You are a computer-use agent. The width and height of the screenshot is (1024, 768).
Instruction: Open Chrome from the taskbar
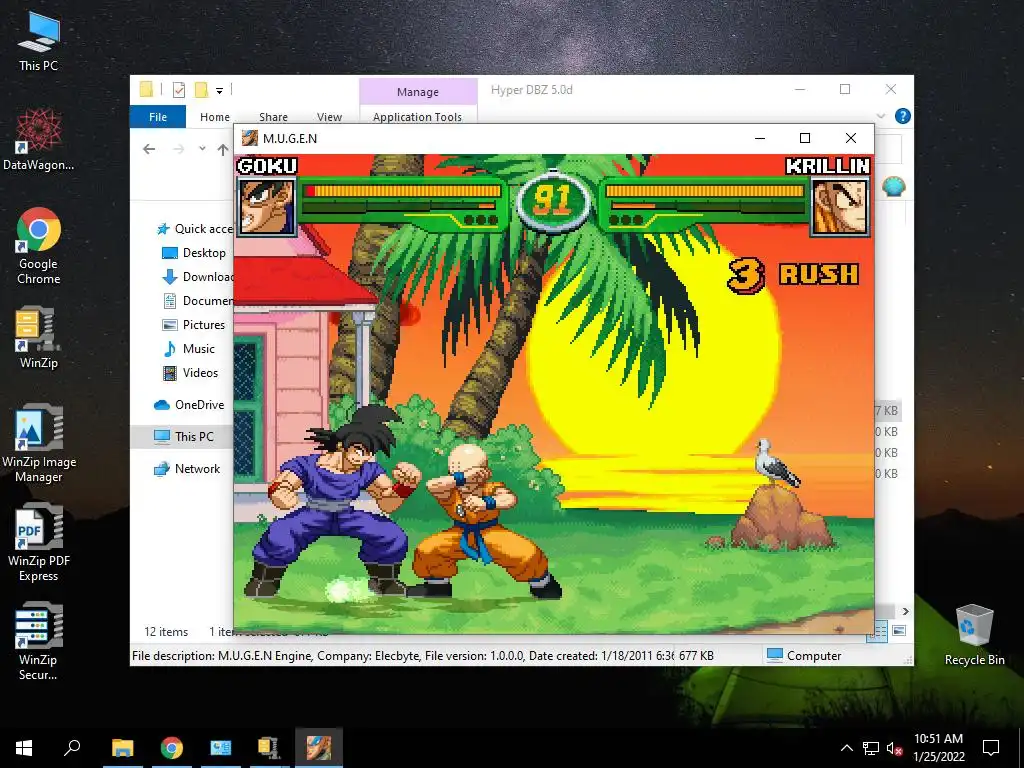coord(172,748)
